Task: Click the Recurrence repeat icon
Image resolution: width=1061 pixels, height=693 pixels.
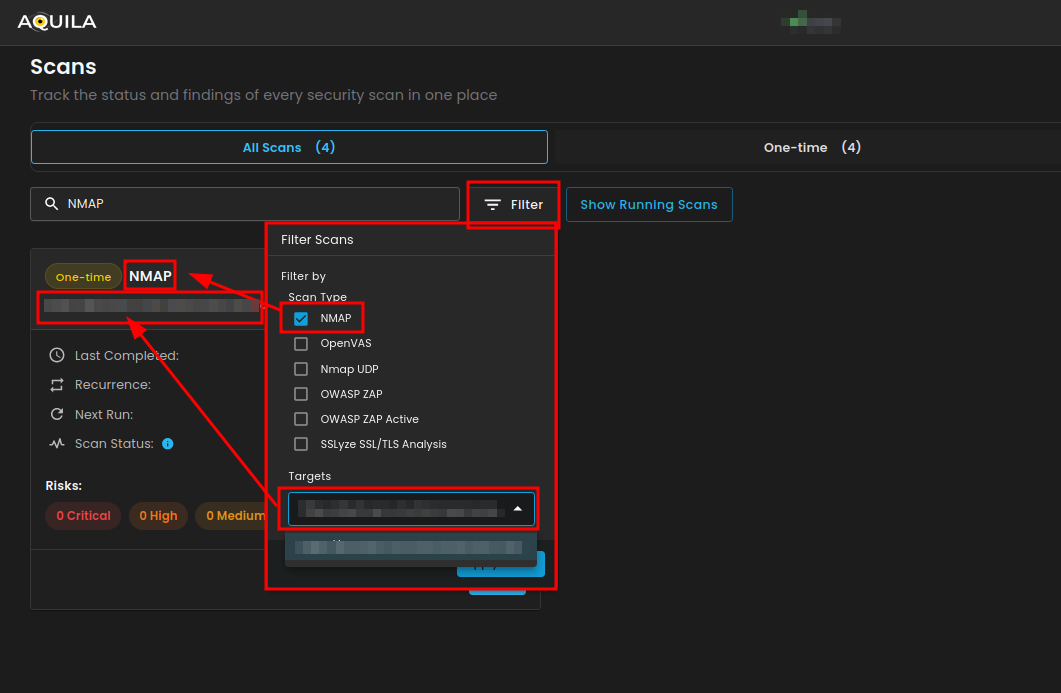Action: coord(57,384)
